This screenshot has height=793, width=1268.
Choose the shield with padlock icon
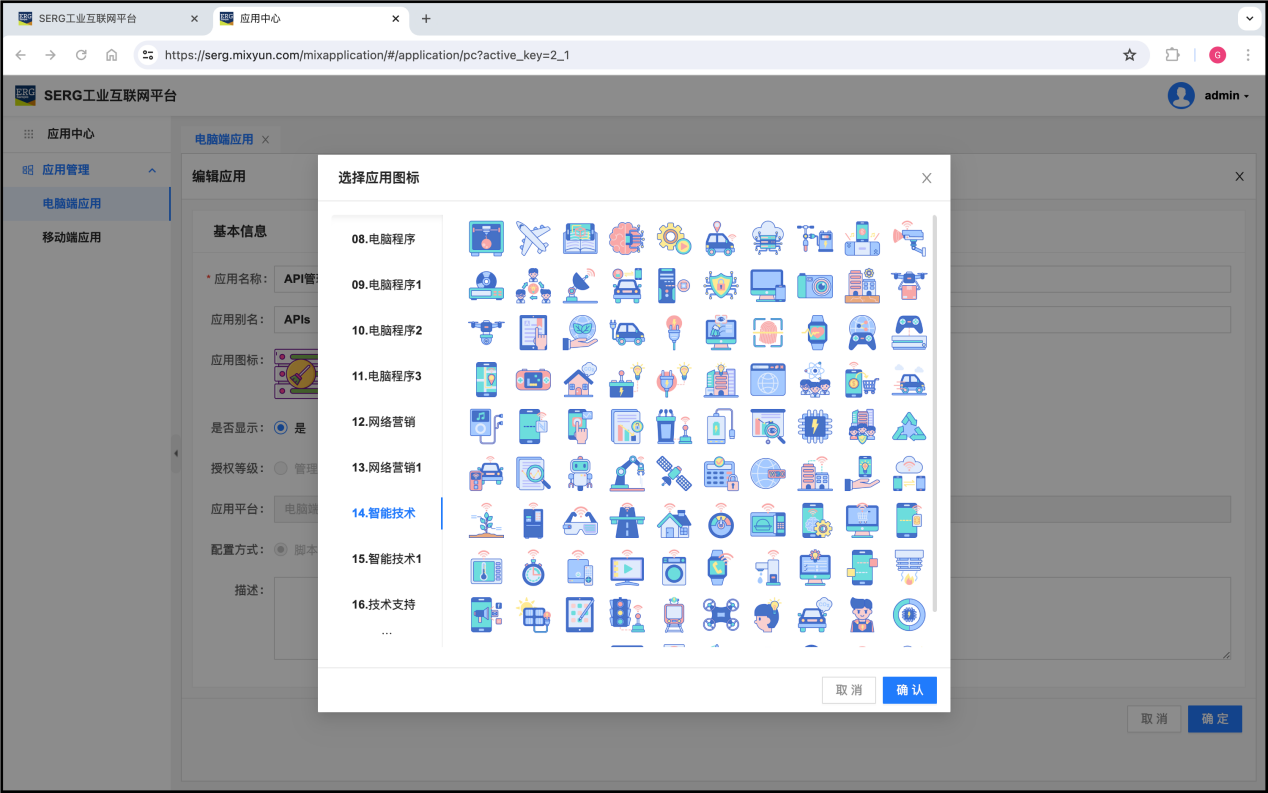(721, 285)
